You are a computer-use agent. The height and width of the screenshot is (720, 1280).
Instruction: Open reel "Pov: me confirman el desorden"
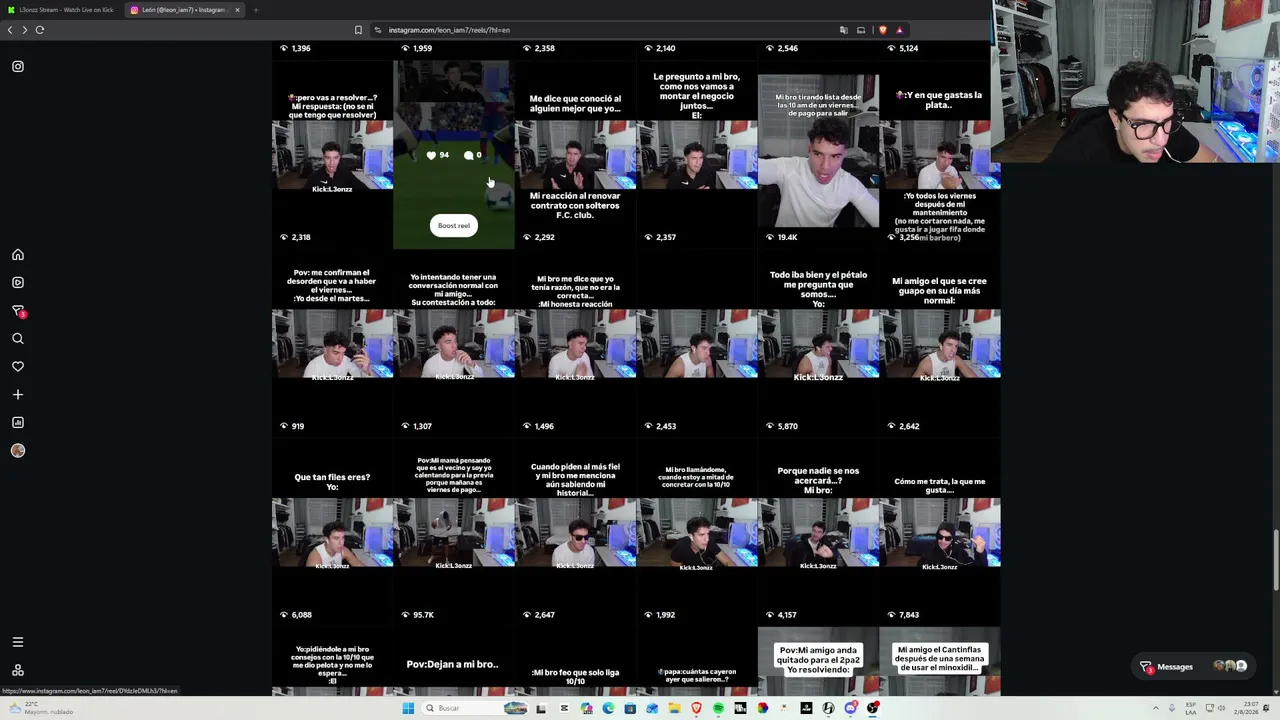332,341
